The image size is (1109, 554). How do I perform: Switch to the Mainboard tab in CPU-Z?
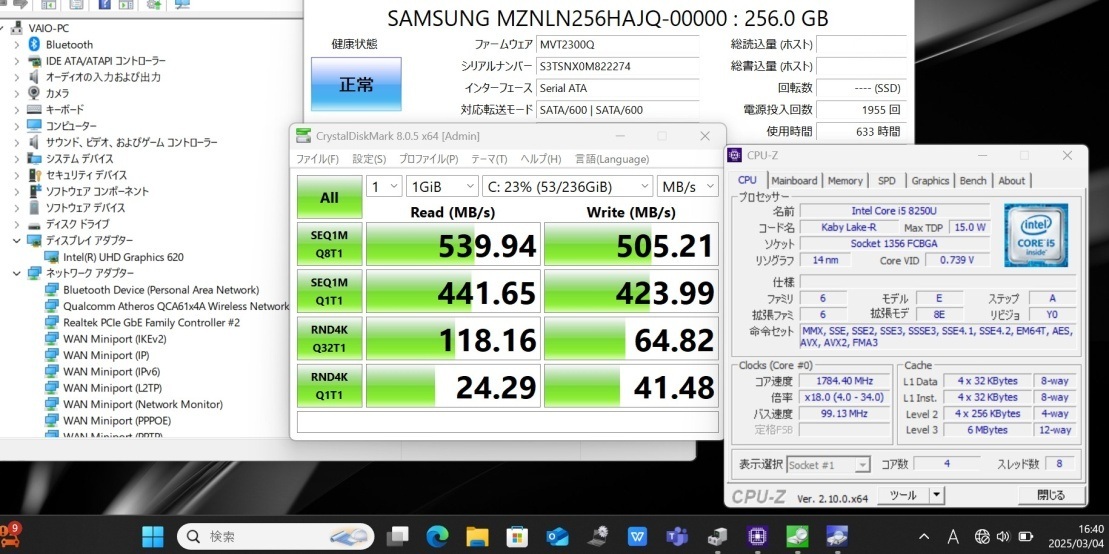coord(794,180)
